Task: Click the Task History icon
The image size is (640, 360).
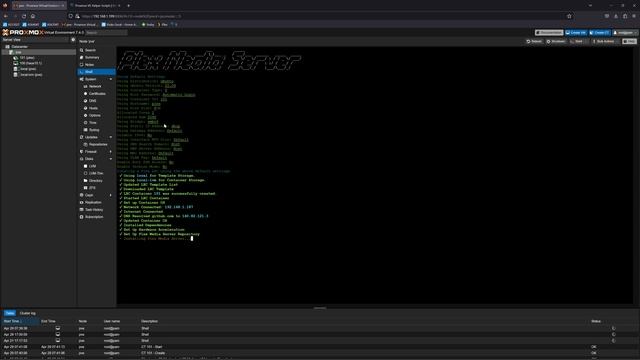Action: (82, 210)
